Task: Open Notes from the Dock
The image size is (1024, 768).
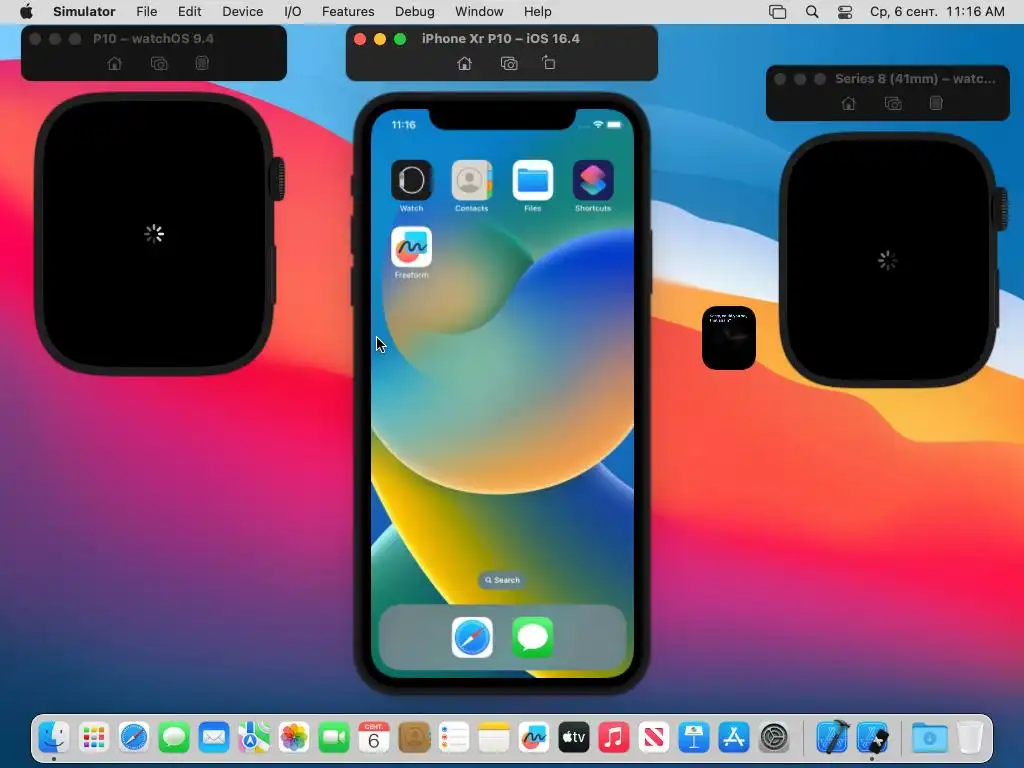Action: (x=494, y=738)
